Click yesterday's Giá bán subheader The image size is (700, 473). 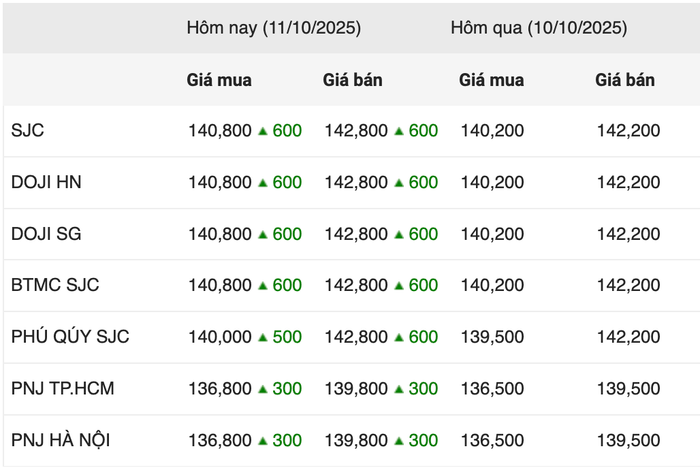pyautogui.click(x=625, y=79)
